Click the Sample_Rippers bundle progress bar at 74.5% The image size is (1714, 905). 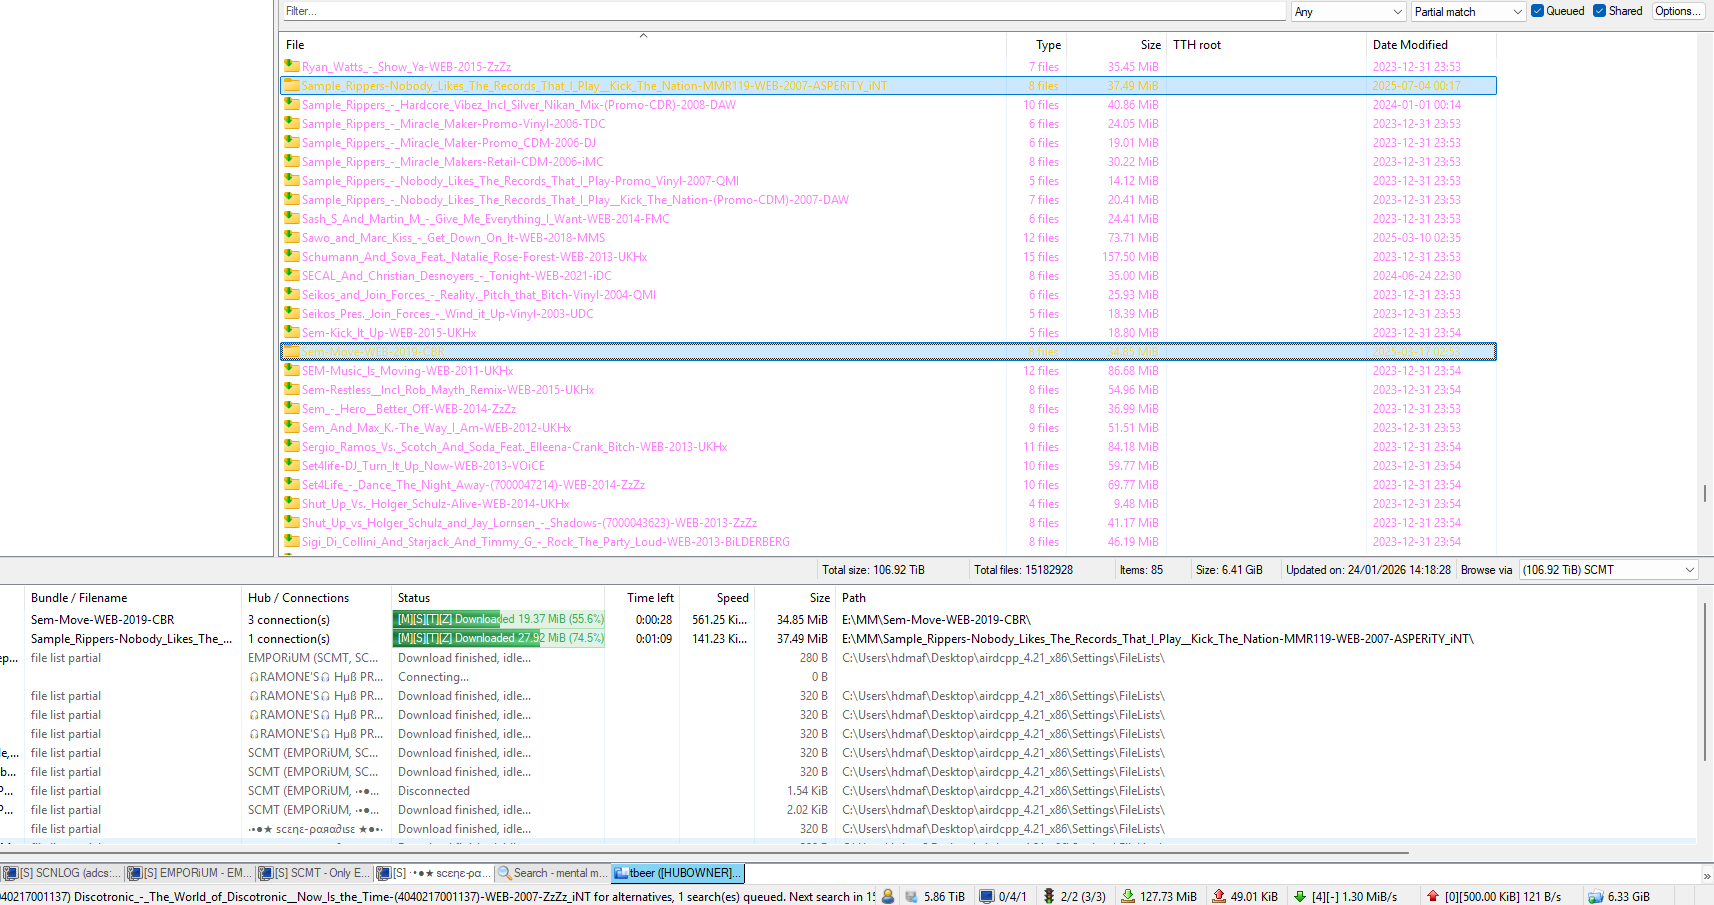pos(499,638)
